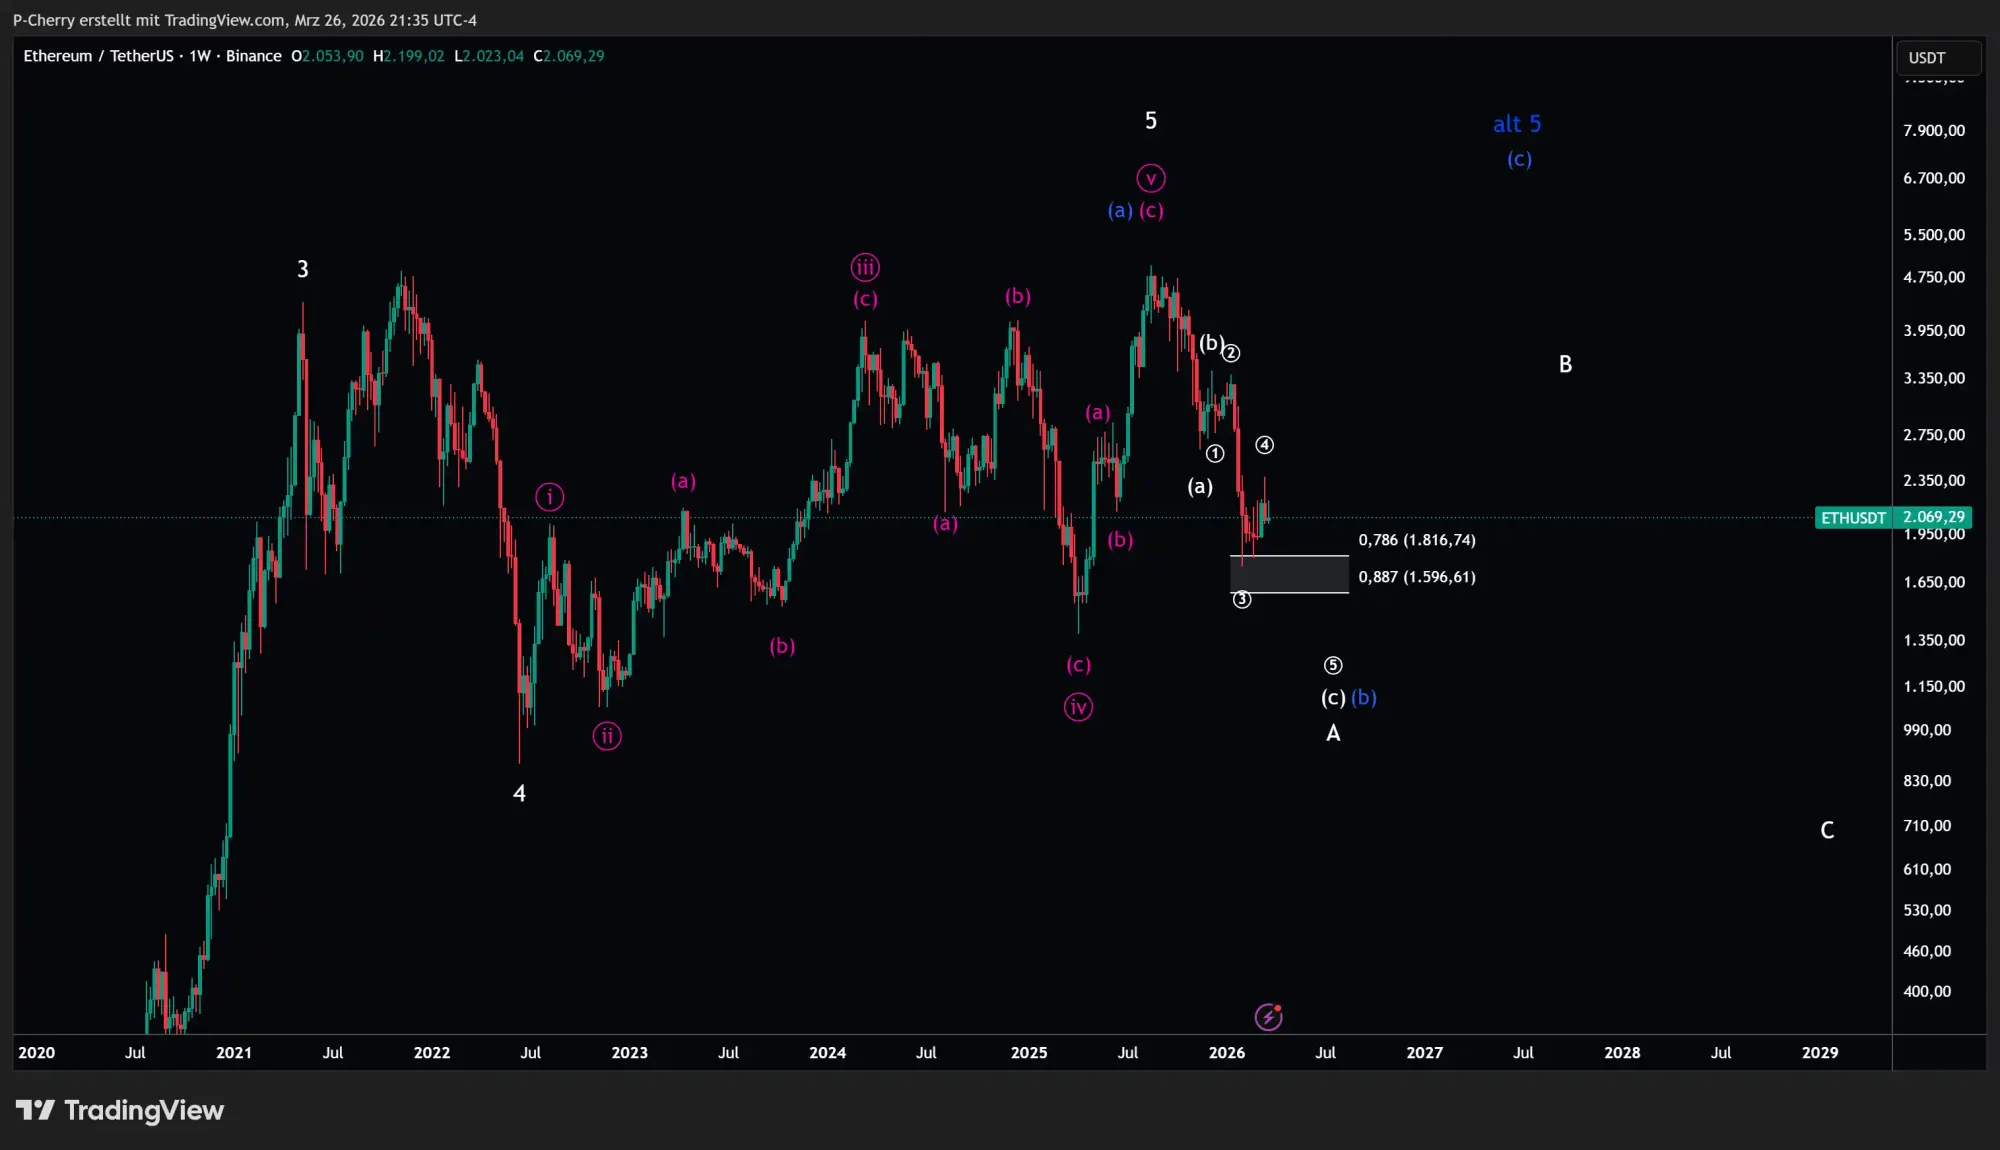Click the white circled number 5 label
This screenshot has width=2000, height=1150.
point(1333,665)
